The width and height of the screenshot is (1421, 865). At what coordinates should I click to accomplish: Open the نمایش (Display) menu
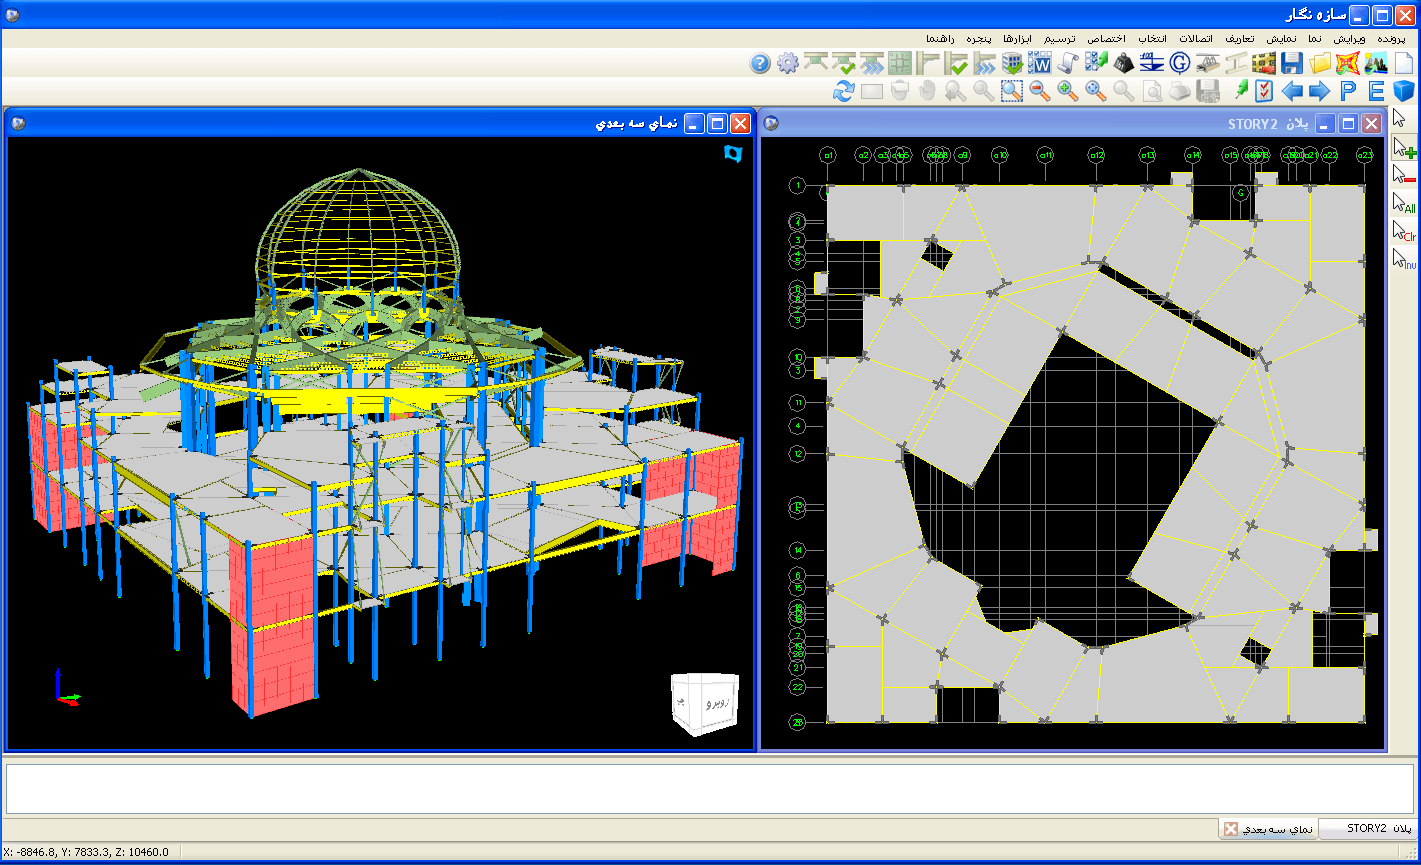pyautogui.click(x=1281, y=38)
